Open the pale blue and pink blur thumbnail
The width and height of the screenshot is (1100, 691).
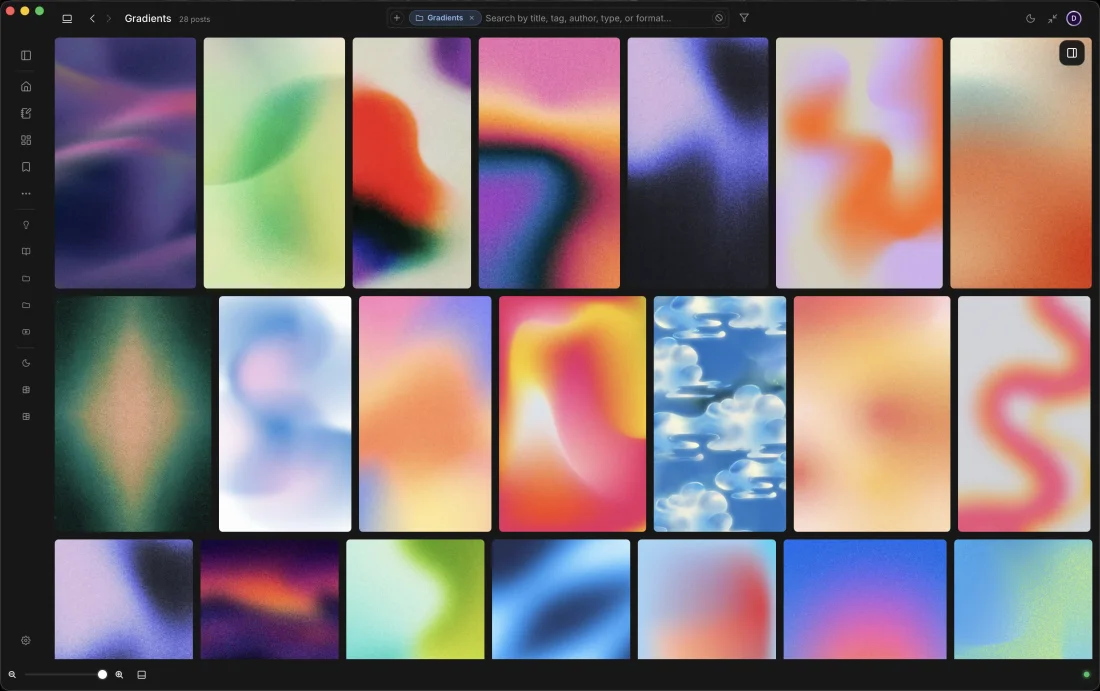[285, 414]
